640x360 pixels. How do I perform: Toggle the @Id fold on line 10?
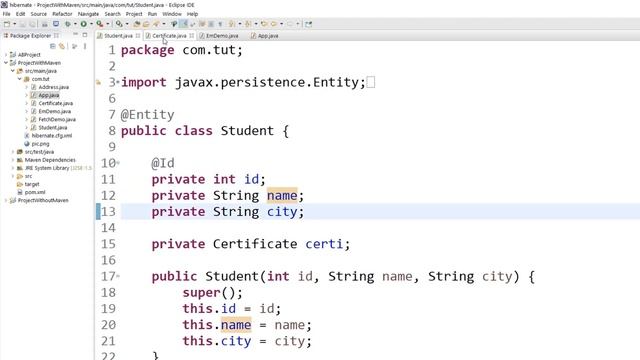[118, 163]
